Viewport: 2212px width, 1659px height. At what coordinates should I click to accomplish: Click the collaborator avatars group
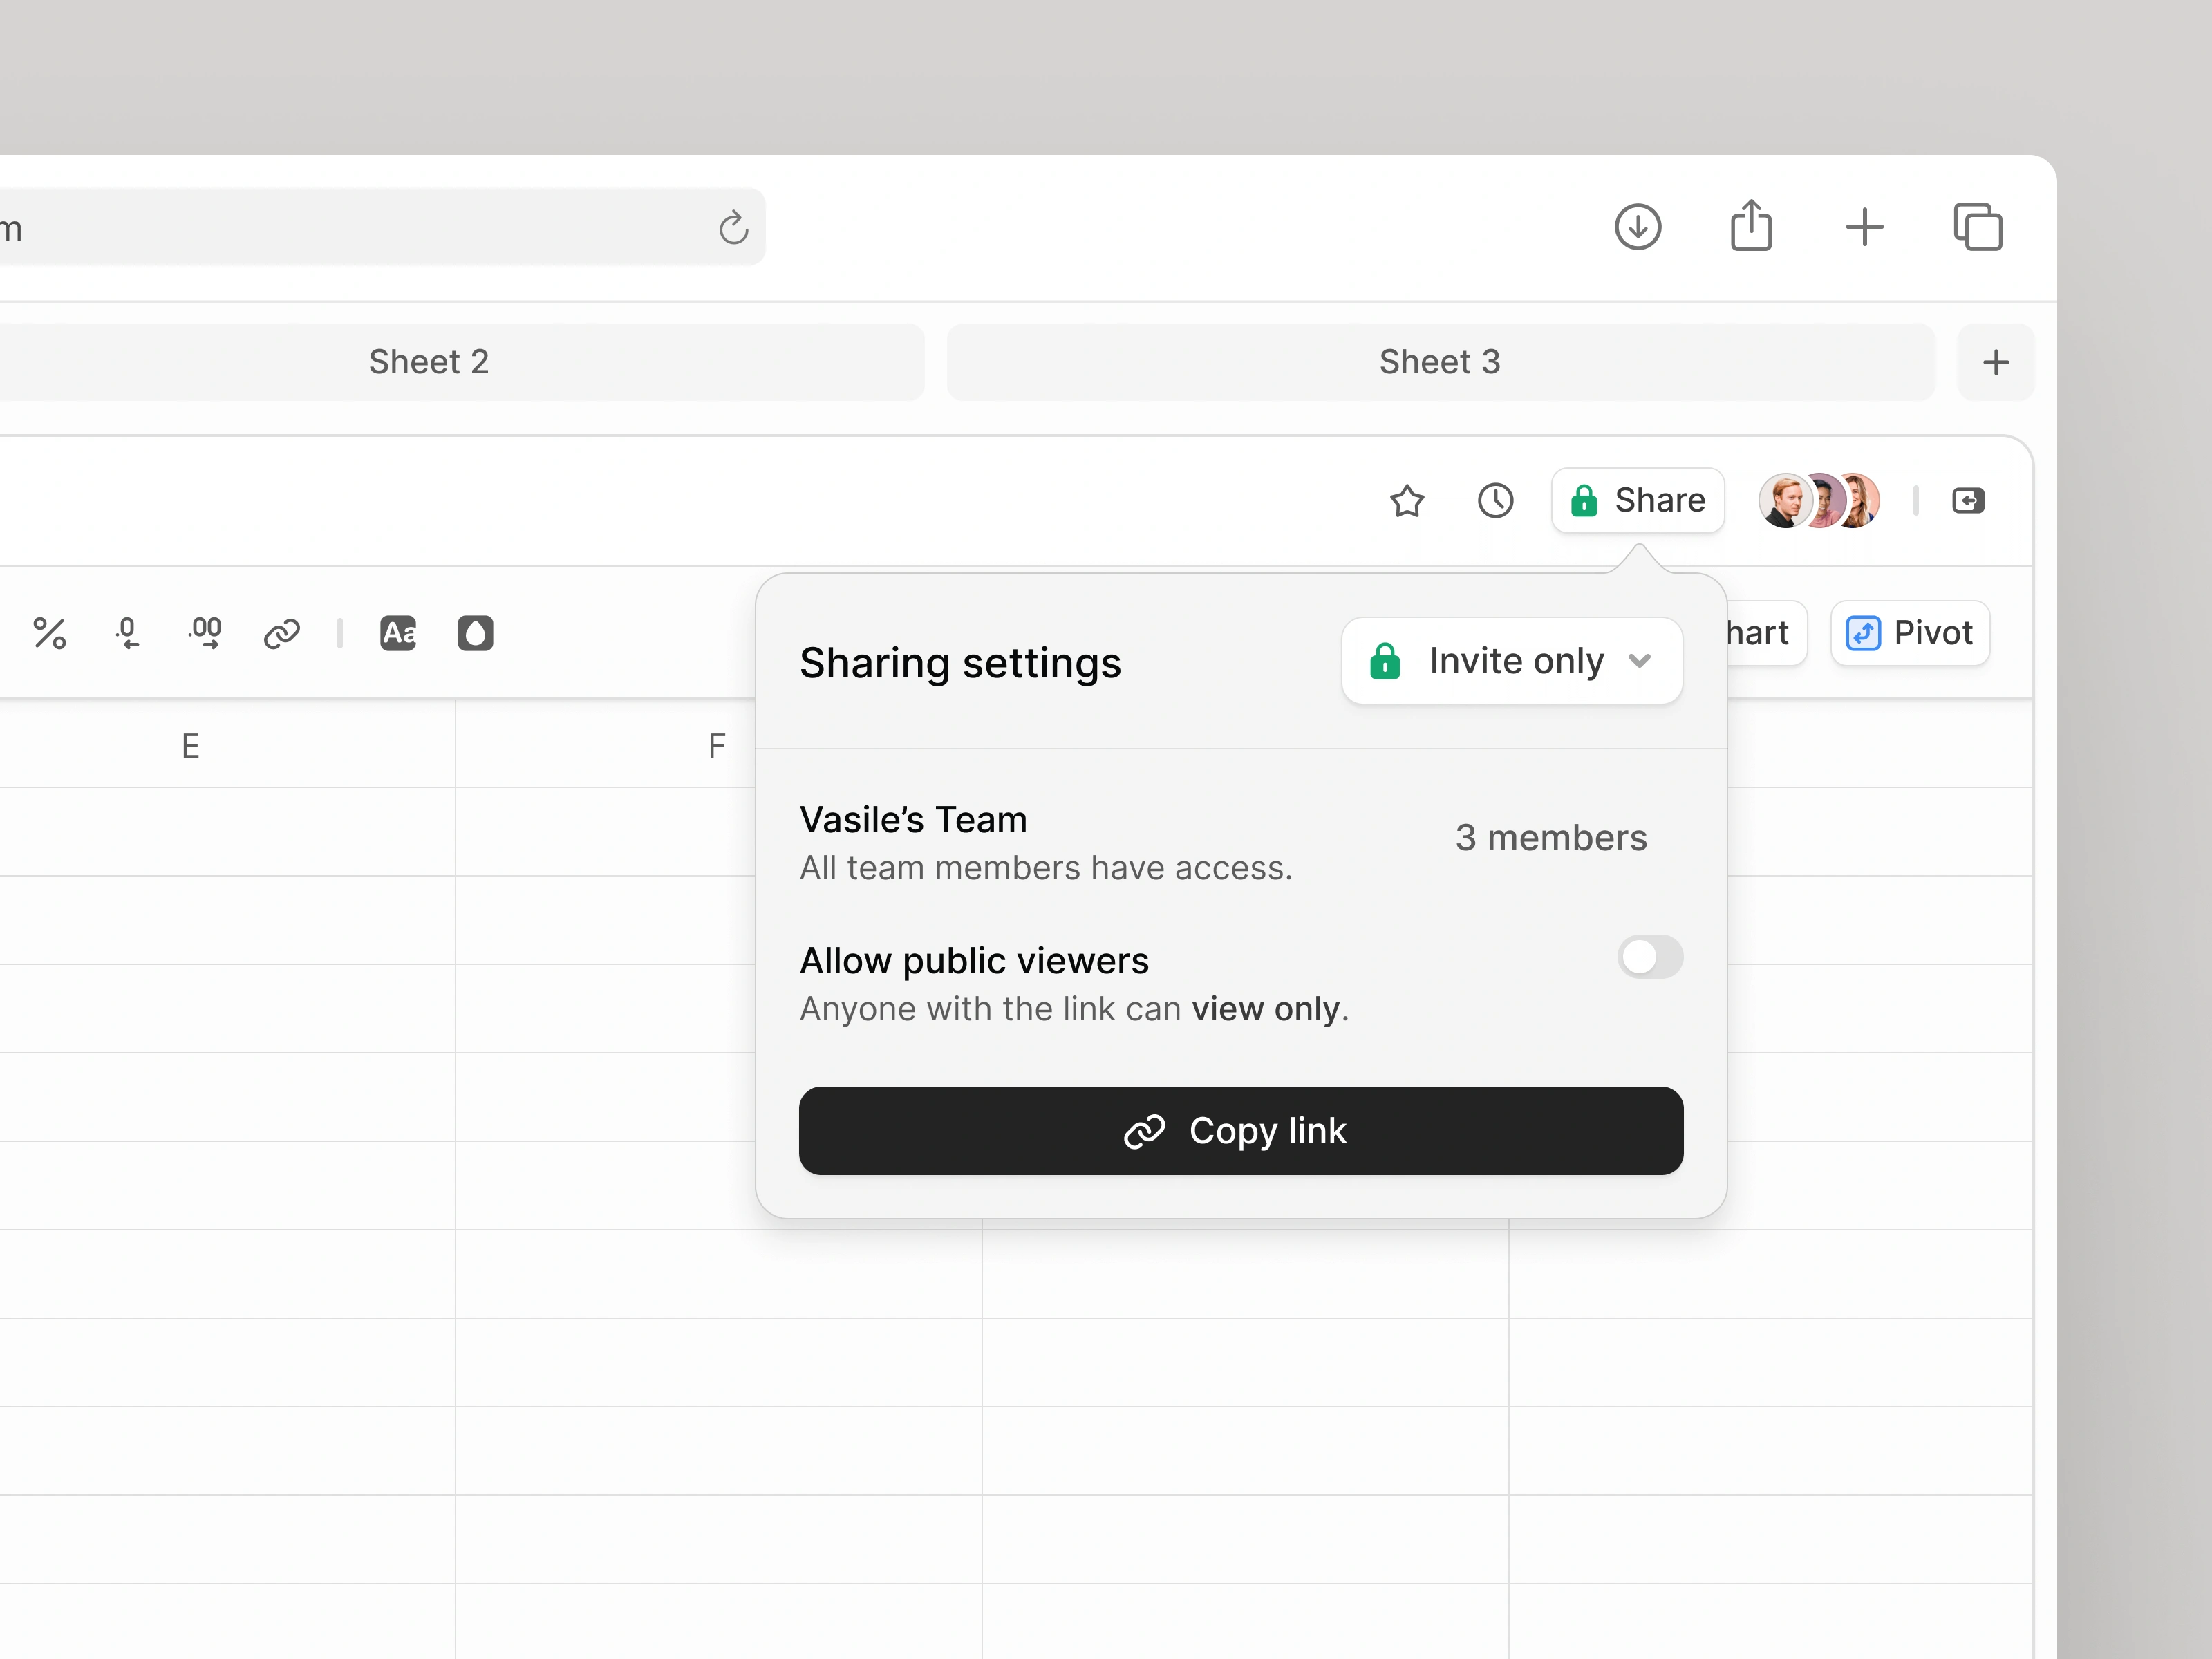click(x=1819, y=500)
